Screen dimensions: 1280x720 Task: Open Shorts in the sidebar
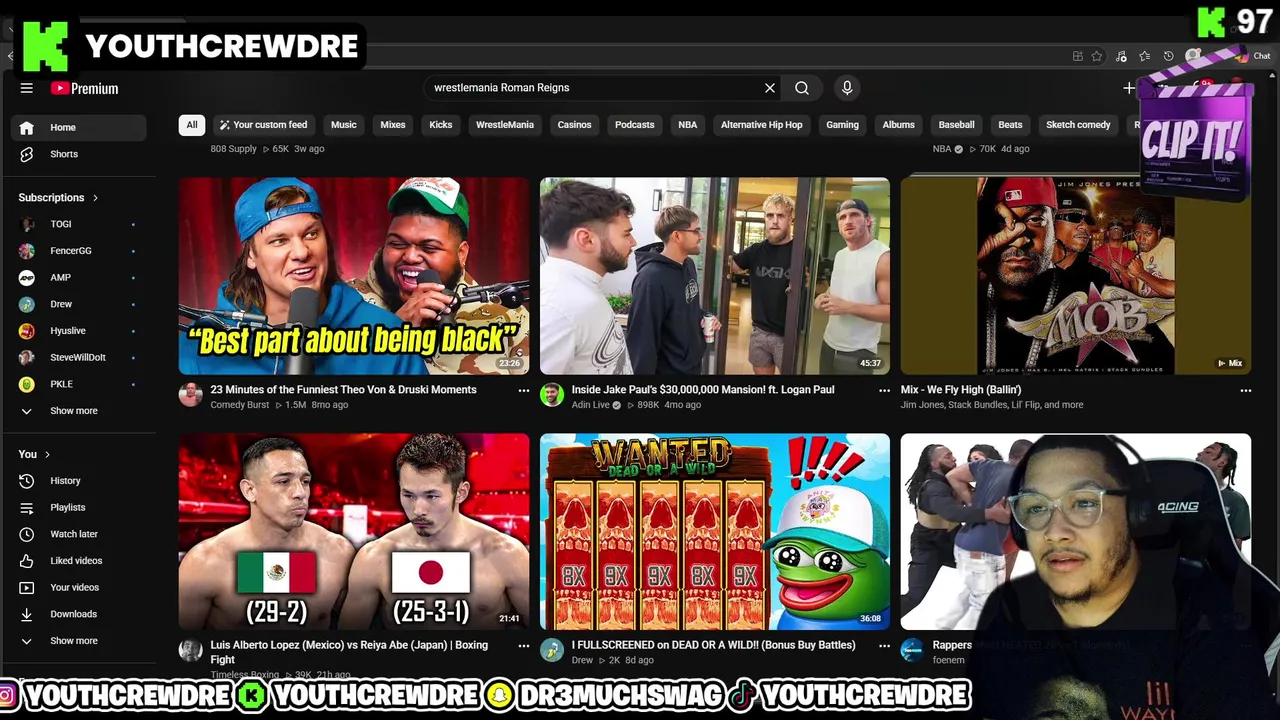coord(79,154)
